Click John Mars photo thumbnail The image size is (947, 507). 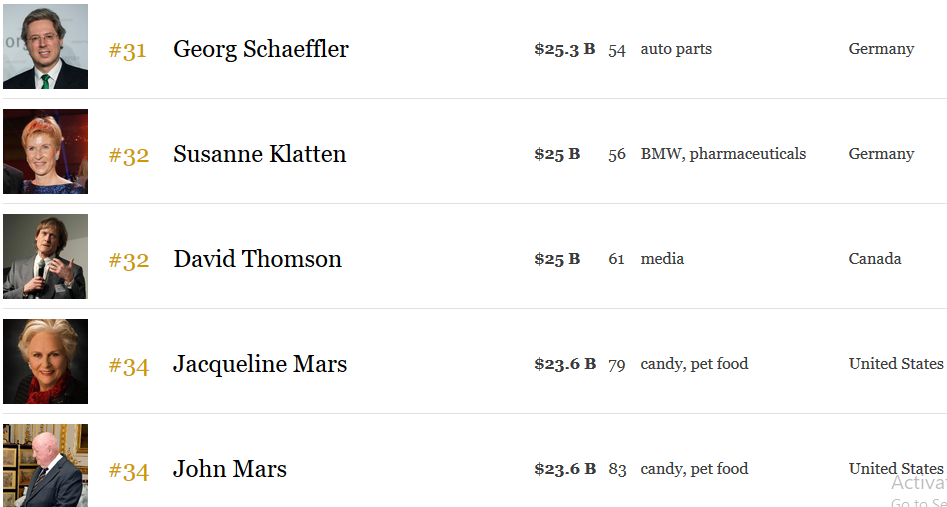pyautogui.click(x=45, y=465)
